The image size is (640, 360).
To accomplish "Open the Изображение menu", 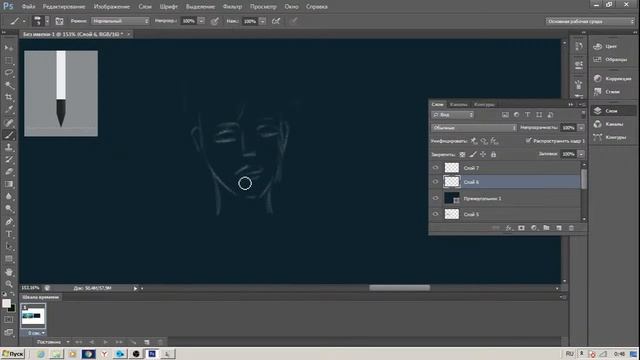I will click(111, 7).
